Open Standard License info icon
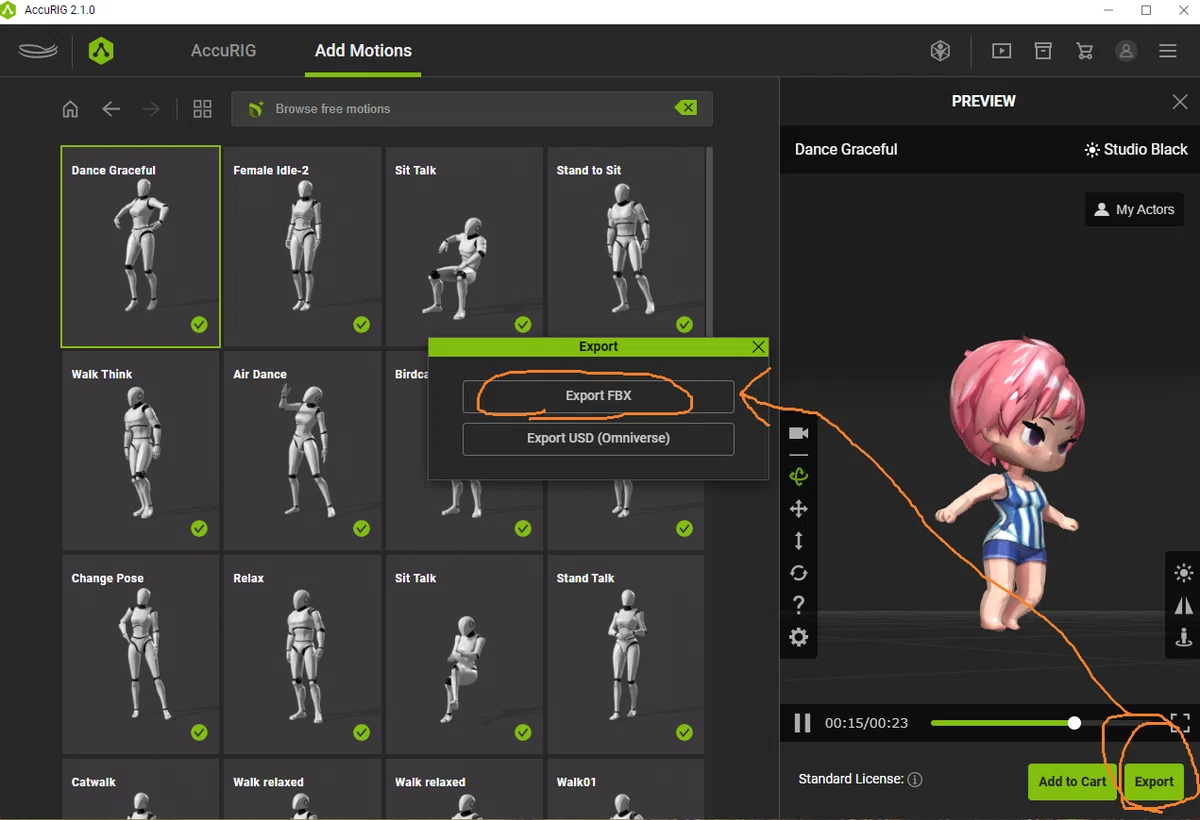 [915, 780]
